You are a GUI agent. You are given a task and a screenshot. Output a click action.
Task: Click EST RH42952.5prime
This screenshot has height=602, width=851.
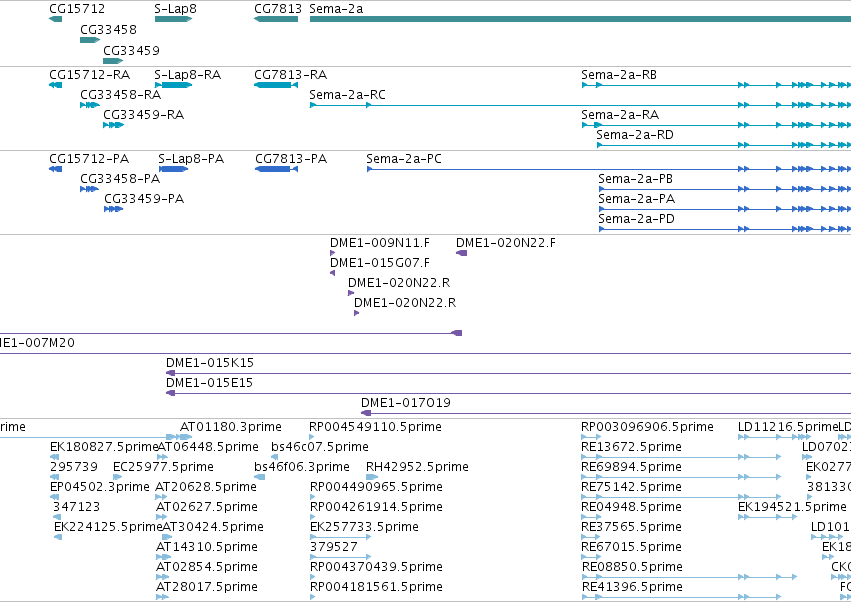[x=417, y=467]
